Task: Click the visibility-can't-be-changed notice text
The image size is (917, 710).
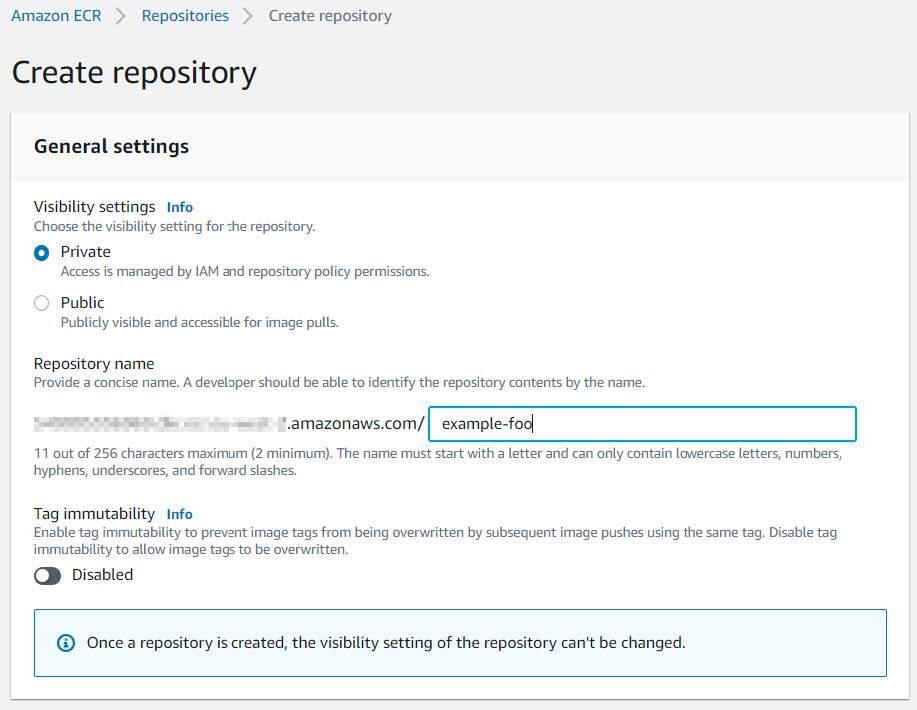Action: pos(386,643)
